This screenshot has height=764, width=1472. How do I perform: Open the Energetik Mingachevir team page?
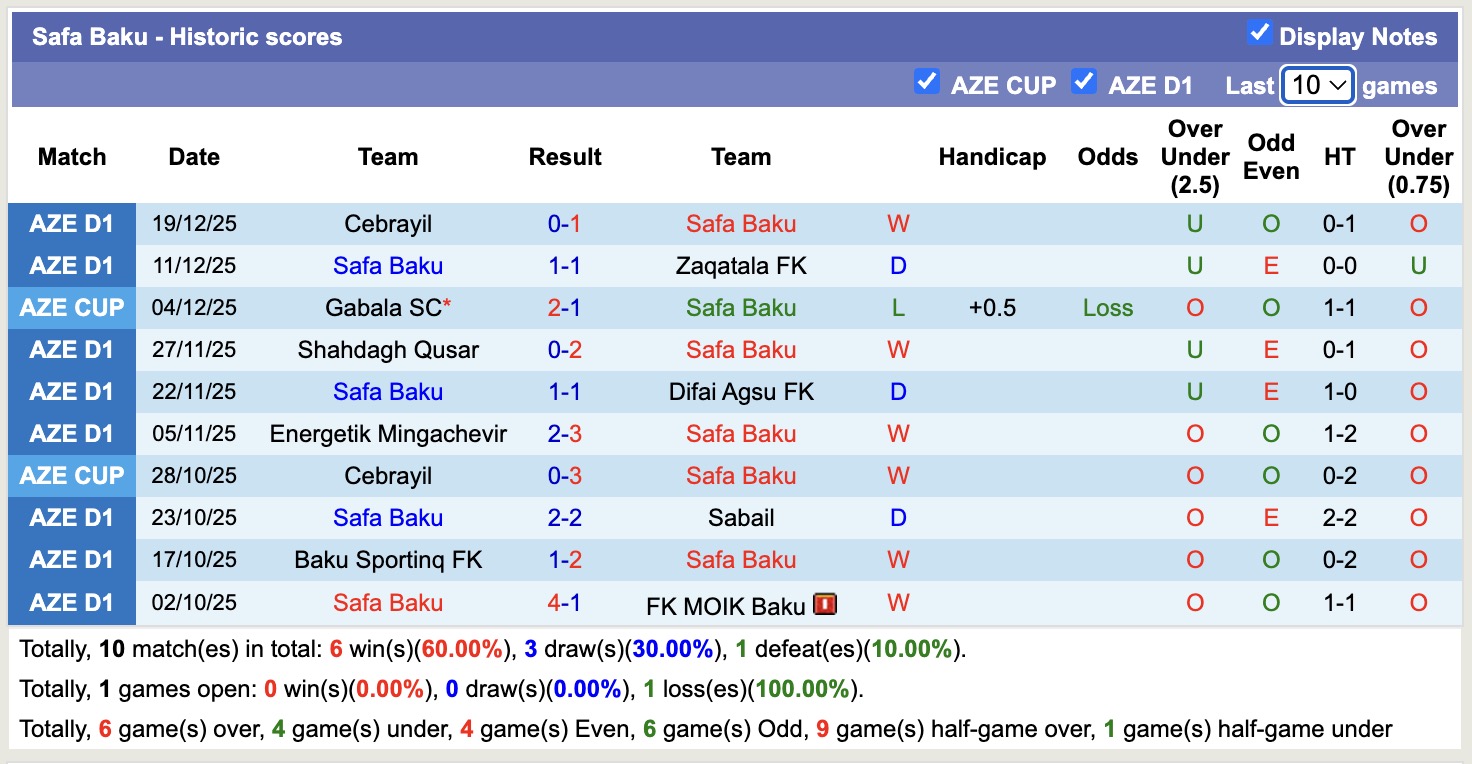[x=388, y=433]
